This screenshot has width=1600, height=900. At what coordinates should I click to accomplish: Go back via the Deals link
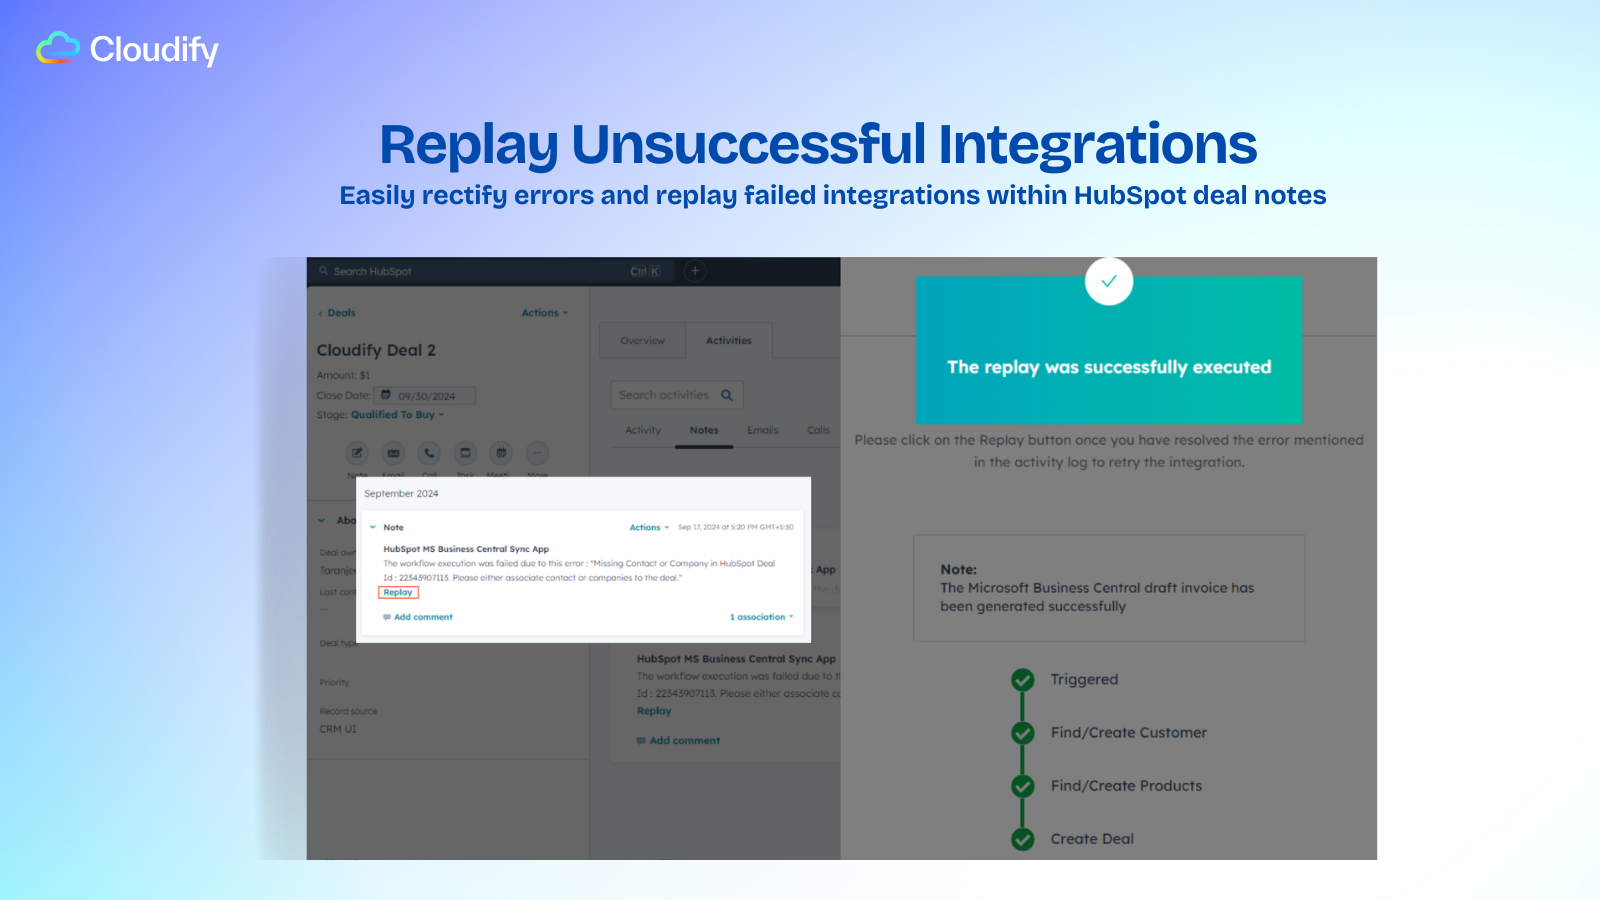click(340, 313)
